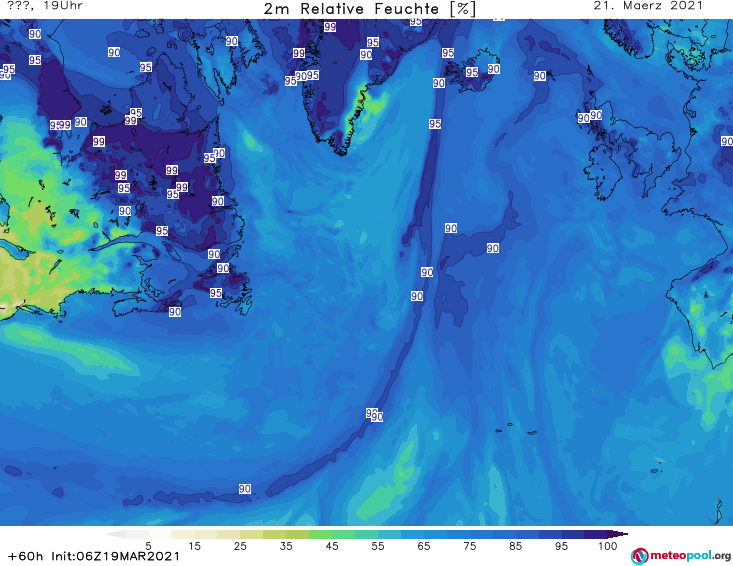The image size is (733, 566).
Task: Click the 'Init:06Z19MAR2021' run label
Action: tap(115, 556)
